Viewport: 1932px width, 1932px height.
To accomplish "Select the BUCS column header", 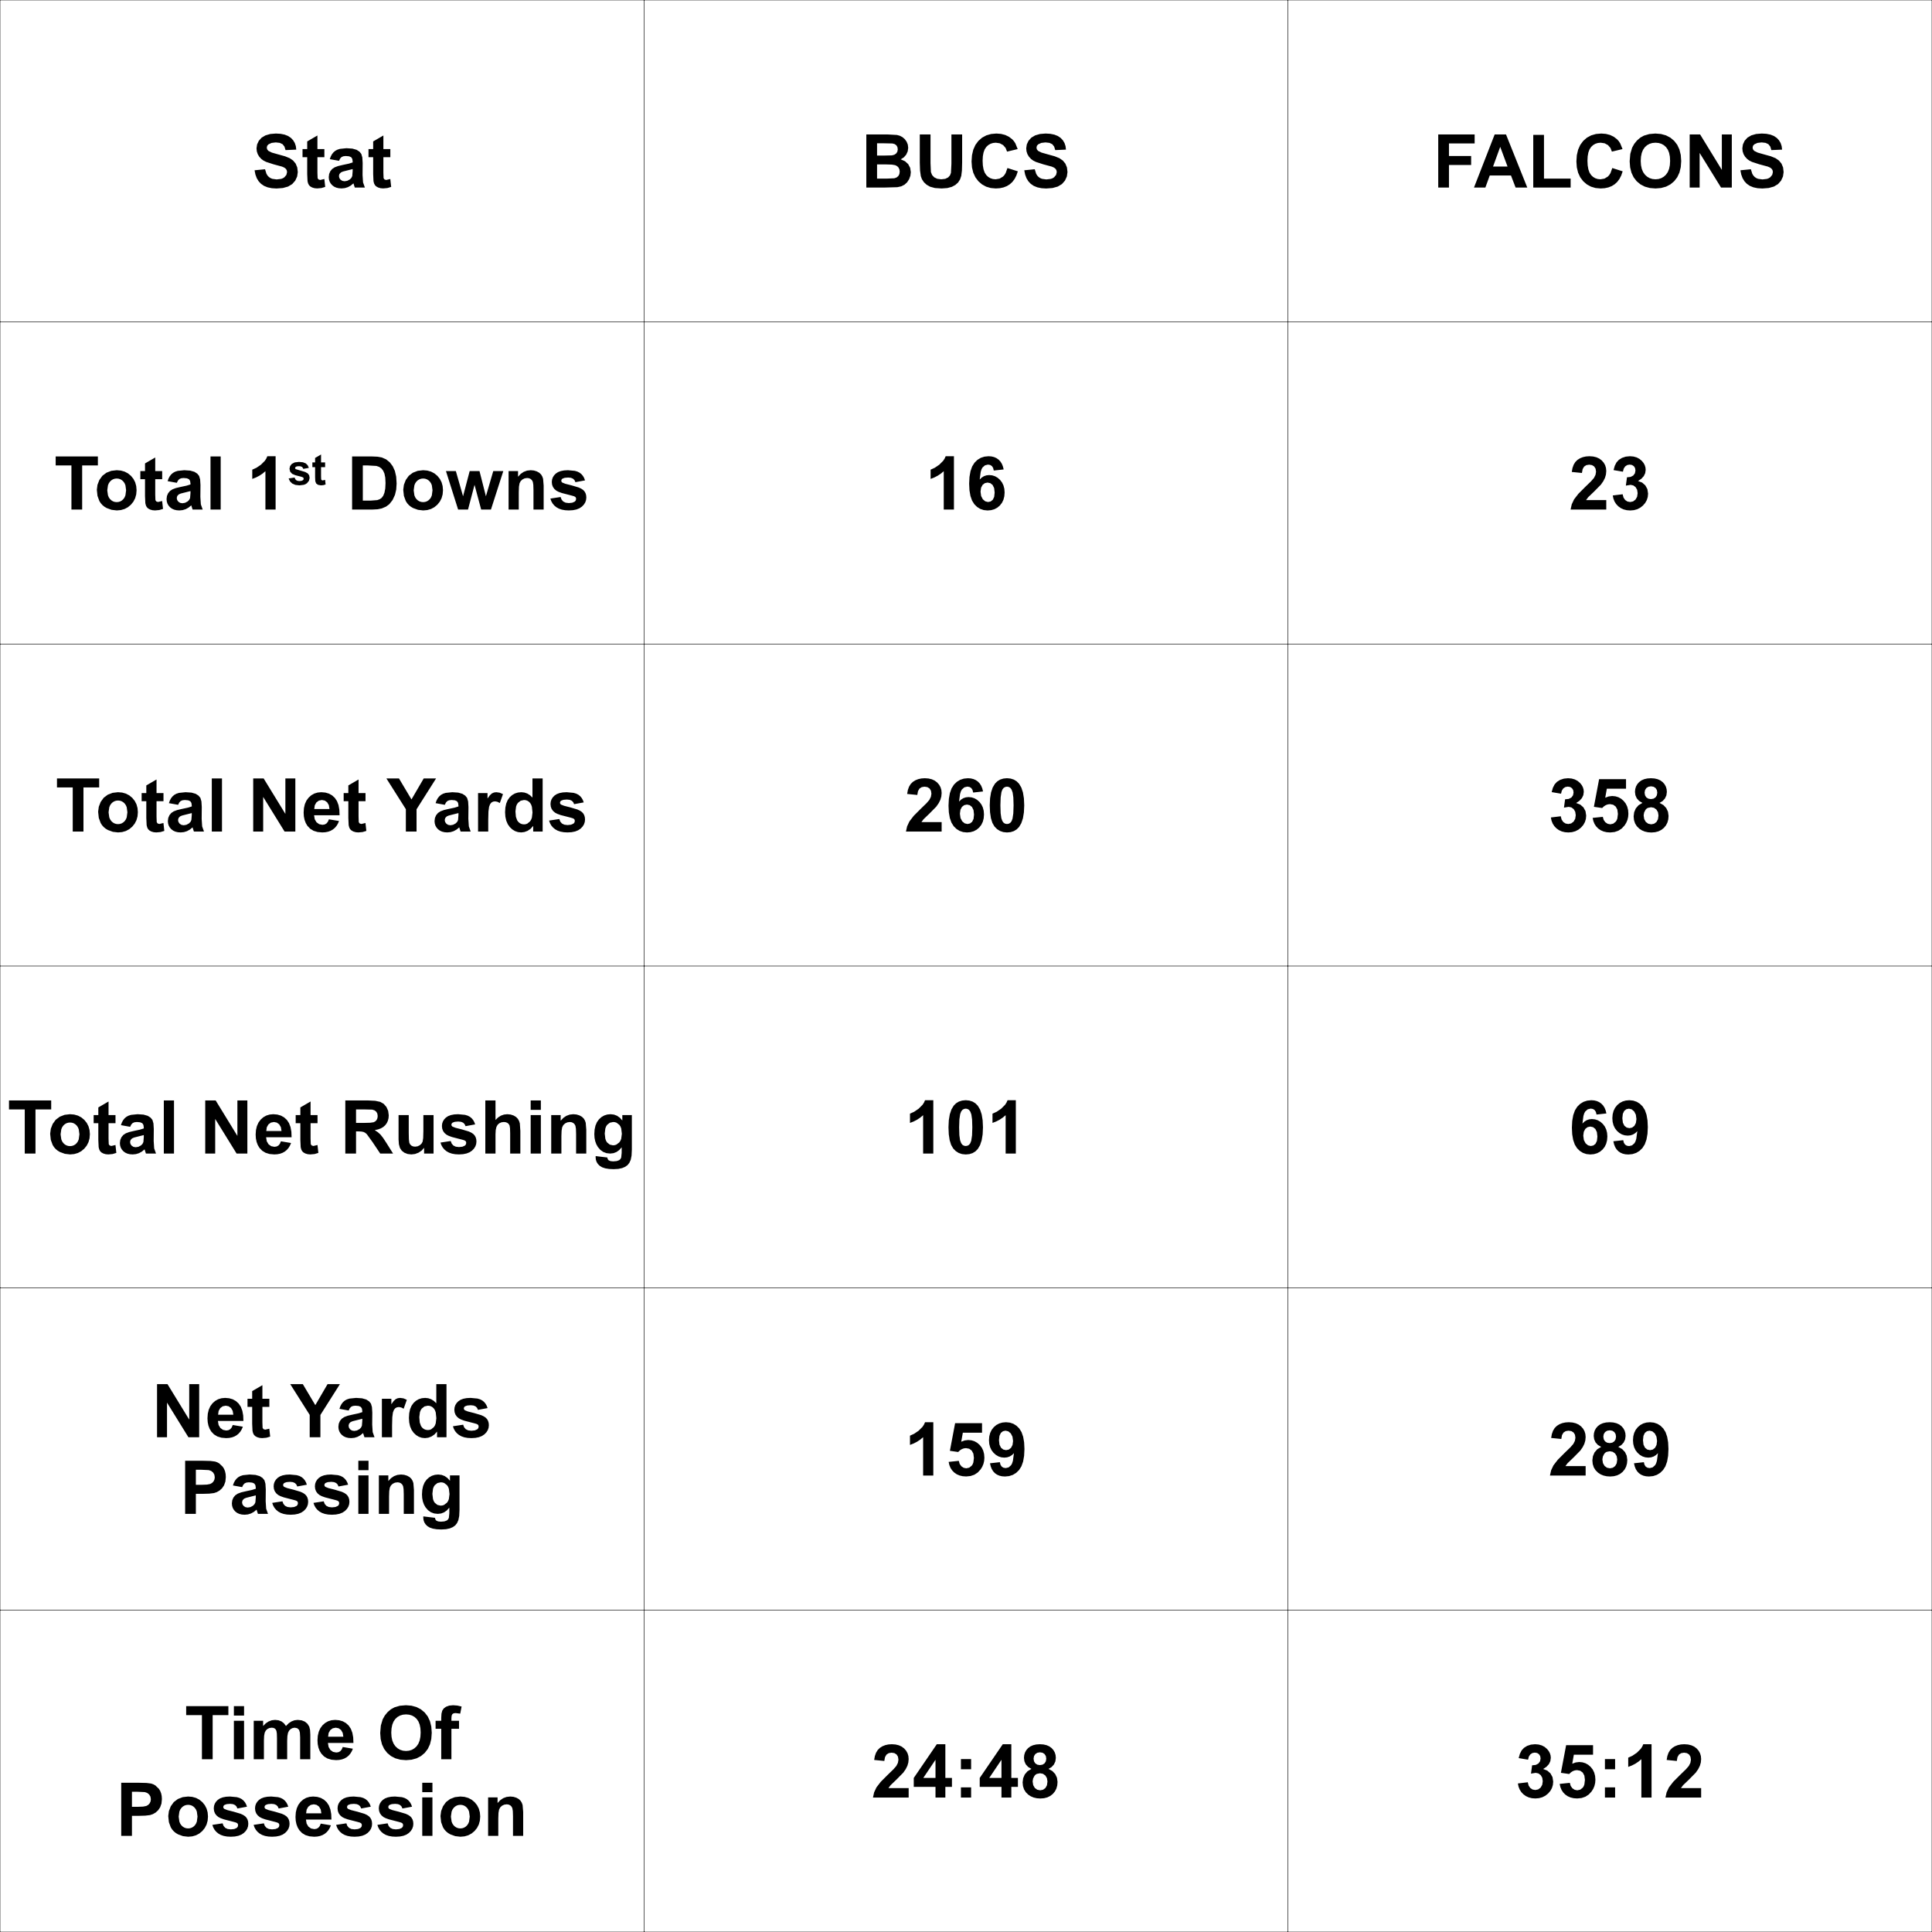I will coord(965,161).
